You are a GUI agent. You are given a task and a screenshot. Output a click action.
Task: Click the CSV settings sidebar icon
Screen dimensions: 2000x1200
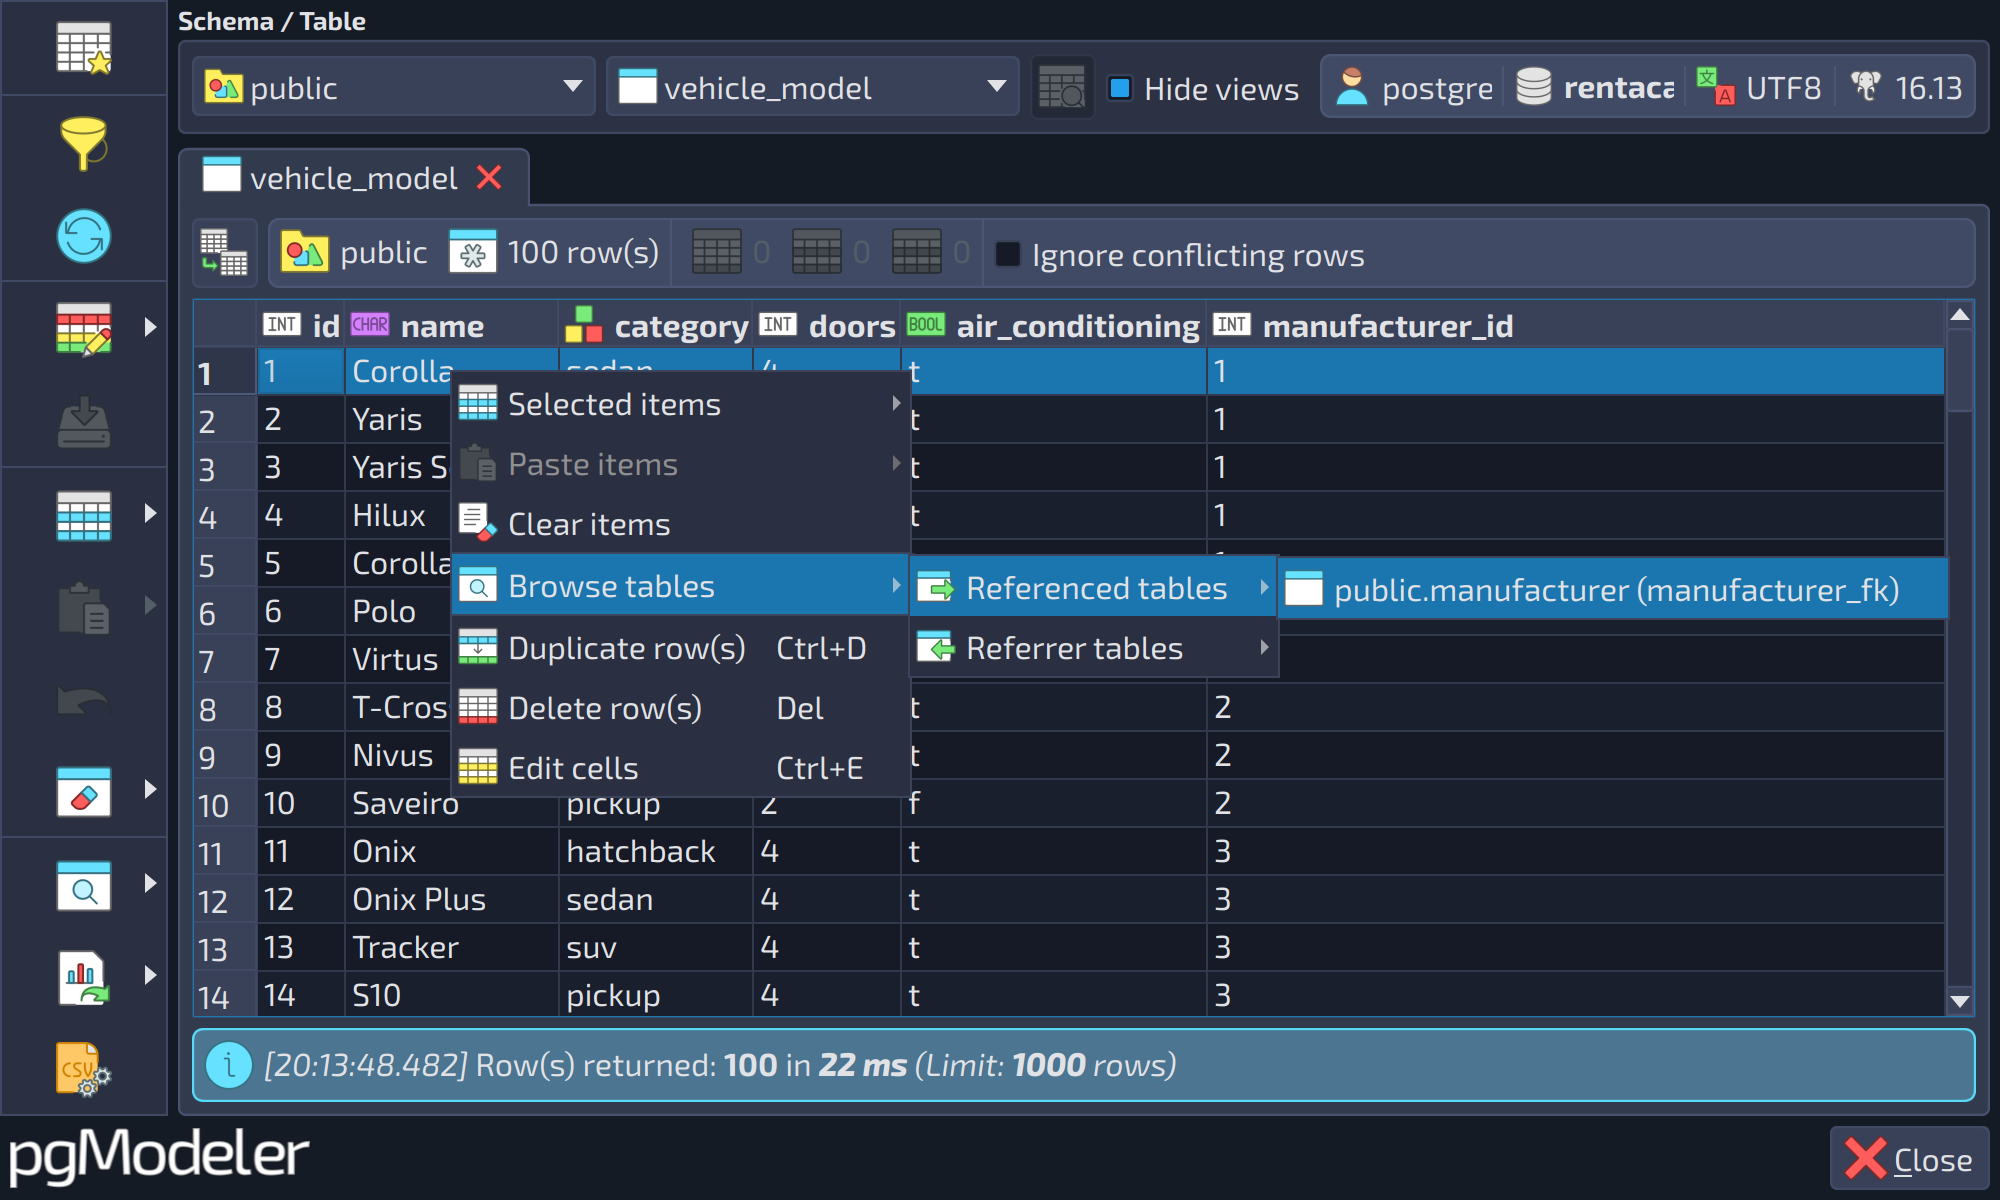coord(84,1069)
